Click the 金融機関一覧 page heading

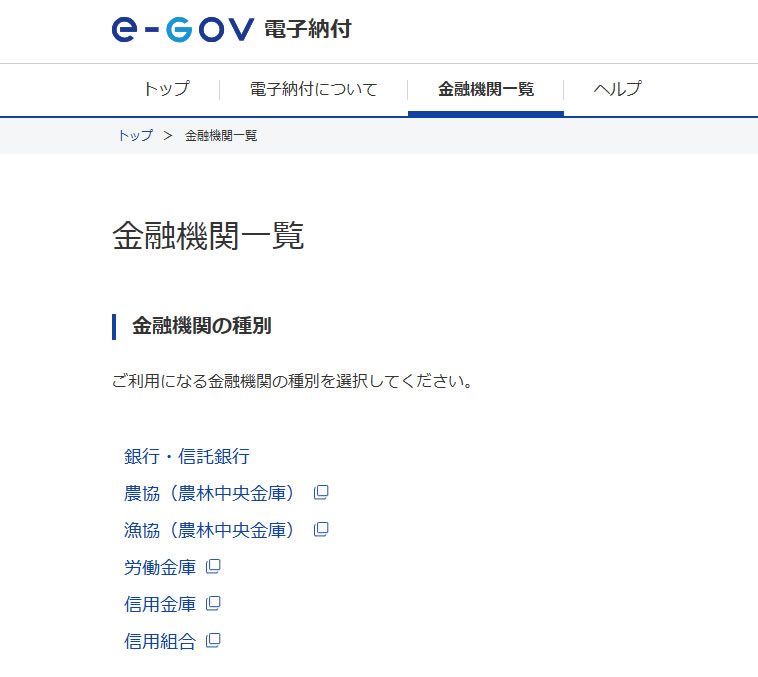pyautogui.click(x=208, y=236)
